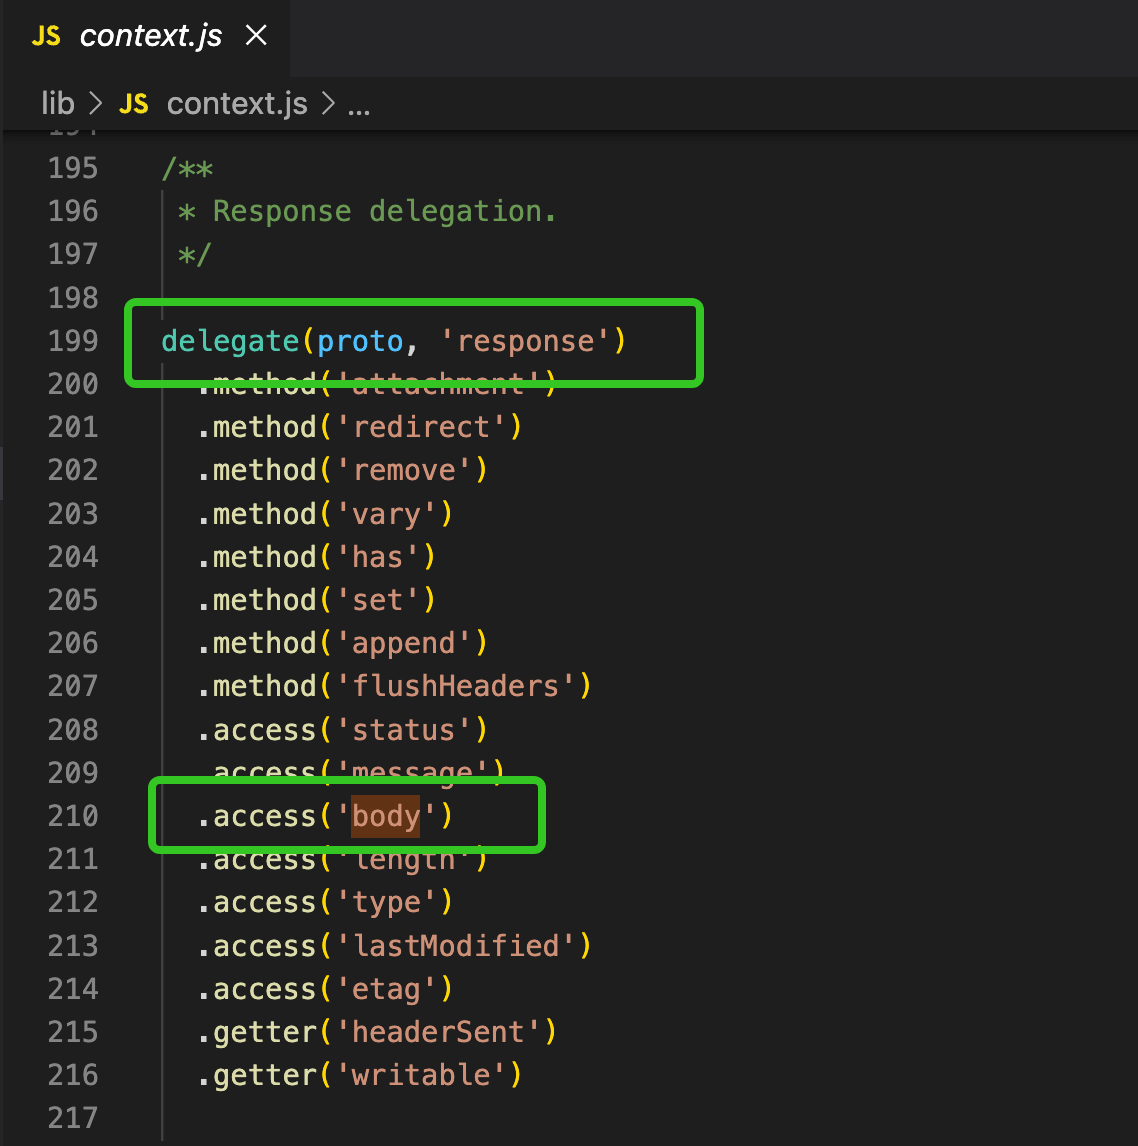Image resolution: width=1138 pixels, height=1146 pixels.
Task: Click the proto argument on line 199
Action: (x=359, y=341)
